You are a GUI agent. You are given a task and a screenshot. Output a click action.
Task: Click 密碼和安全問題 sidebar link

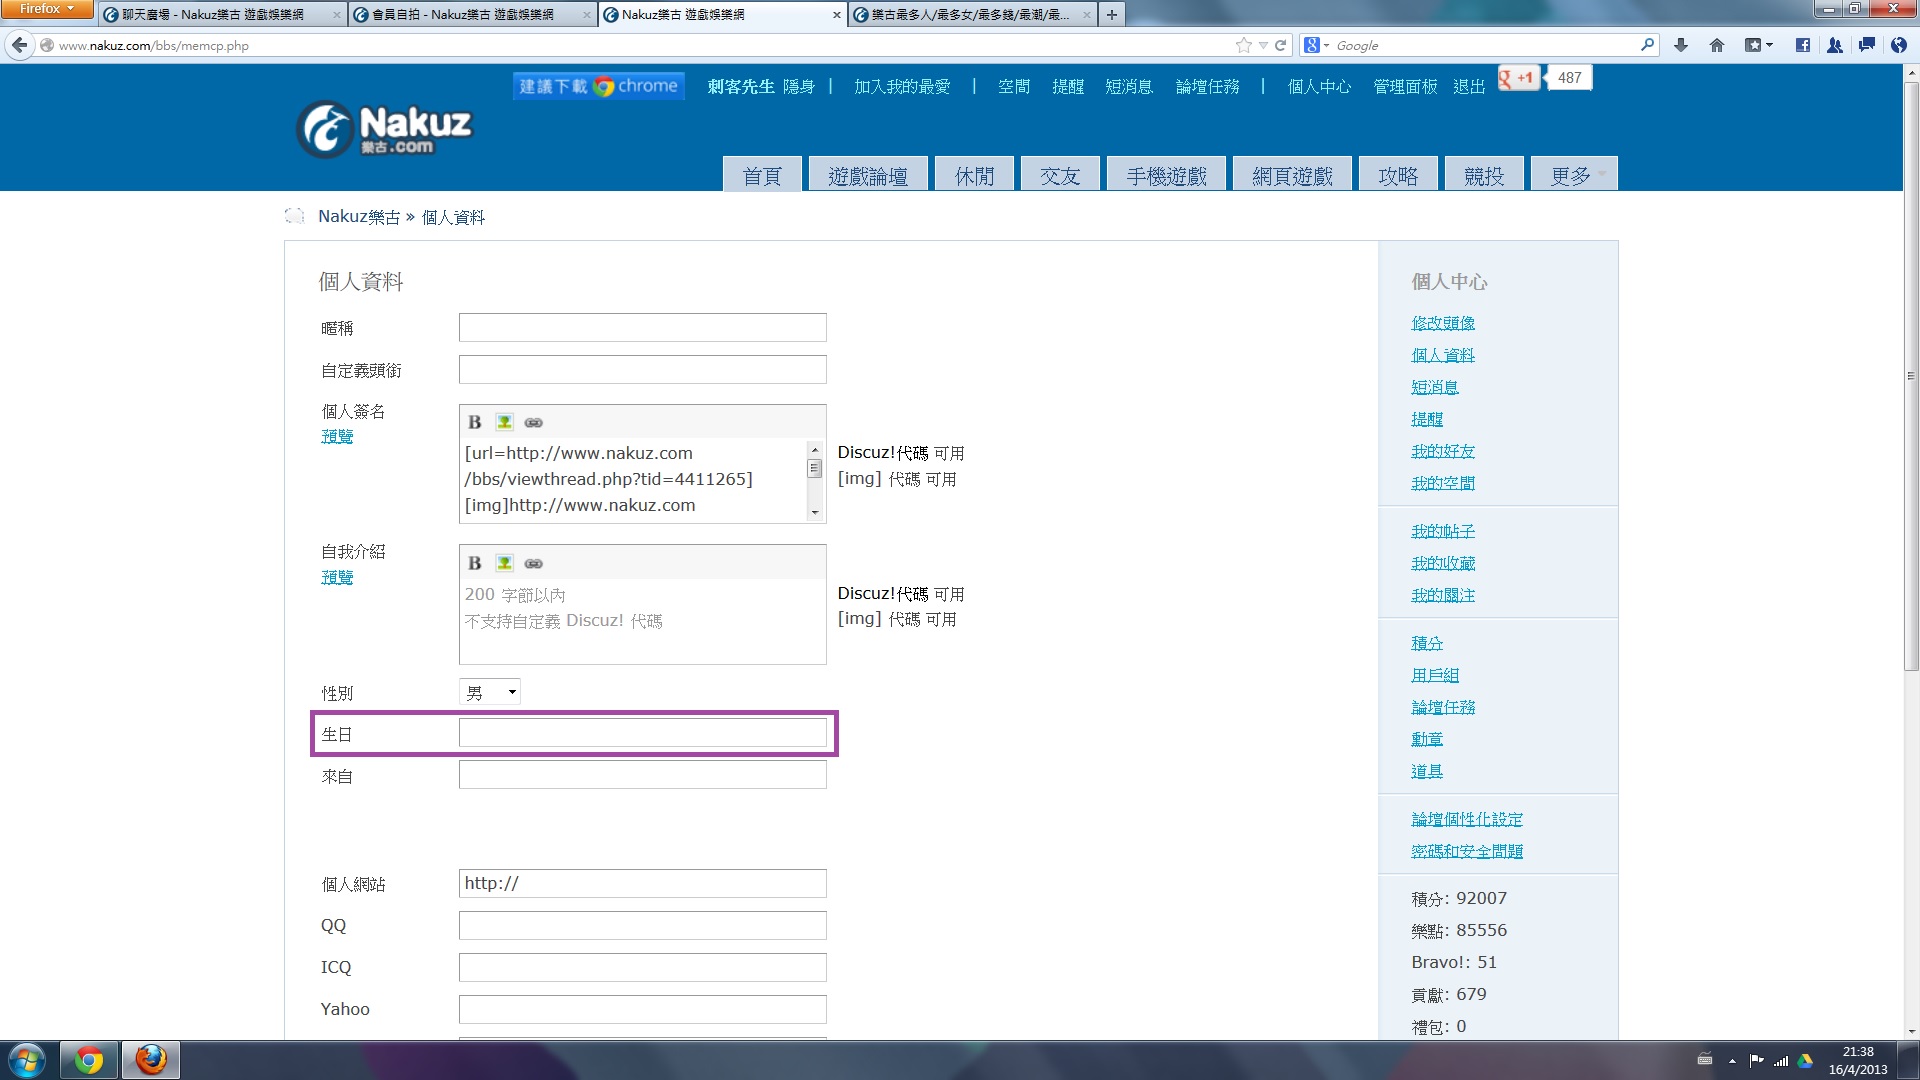pyautogui.click(x=1467, y=851)
